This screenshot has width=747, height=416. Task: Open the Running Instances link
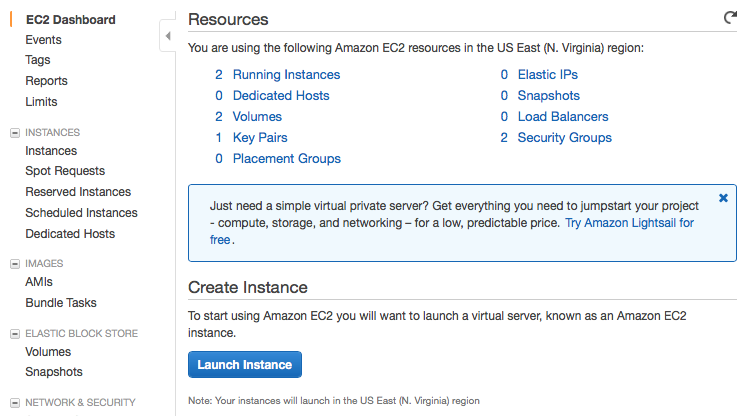tap(286, 75)
